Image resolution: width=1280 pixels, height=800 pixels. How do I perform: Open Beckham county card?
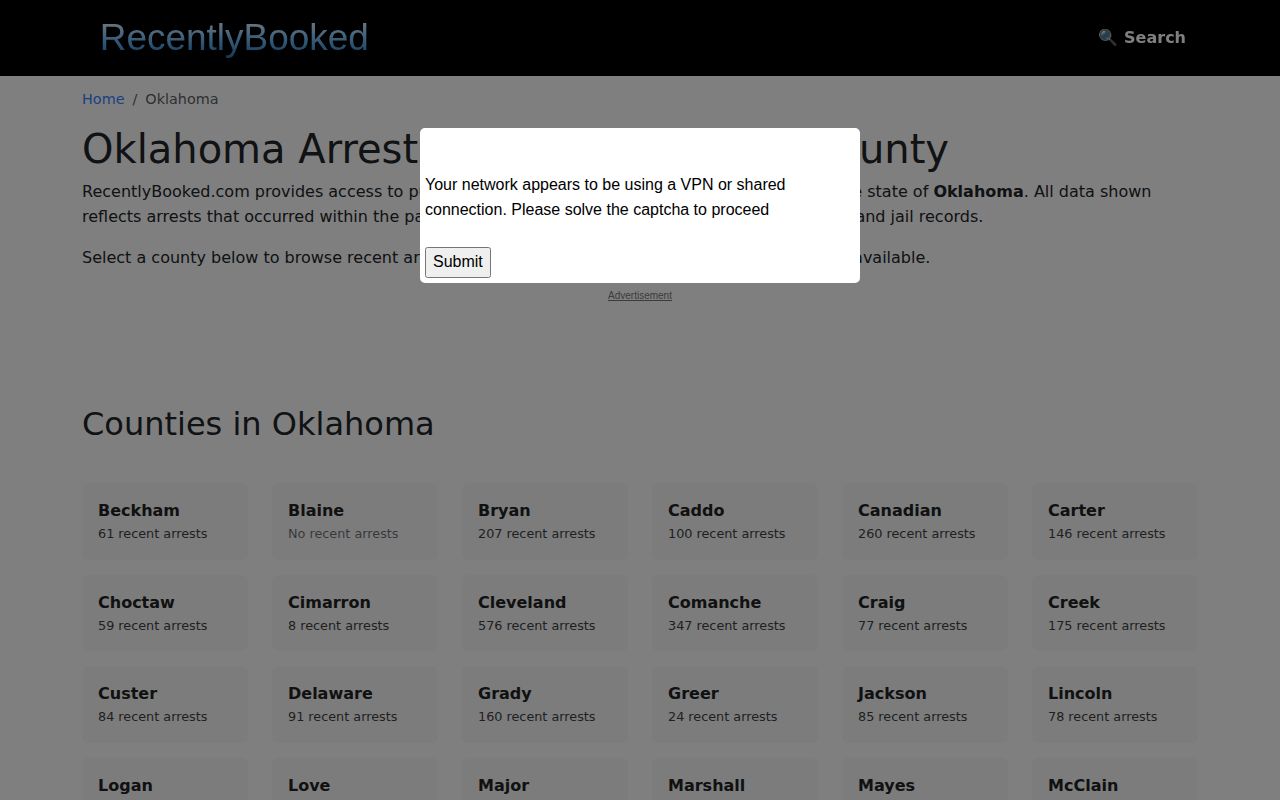[x=165, y=521]
